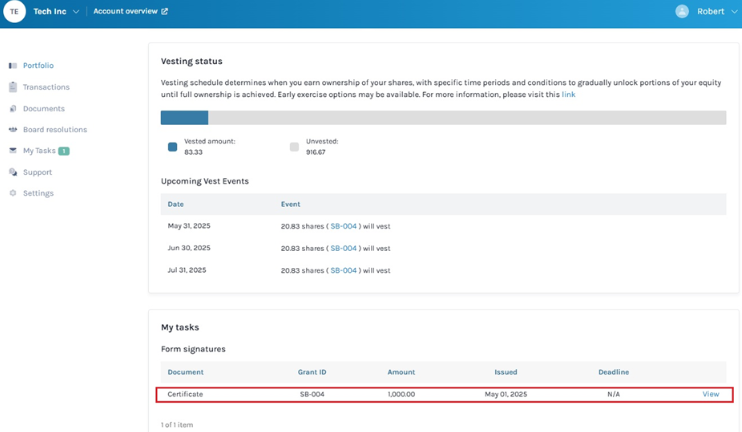Expand the Tech Inc company dropdown
Viewport: 742px width, 432px height.
click(76, 11)
